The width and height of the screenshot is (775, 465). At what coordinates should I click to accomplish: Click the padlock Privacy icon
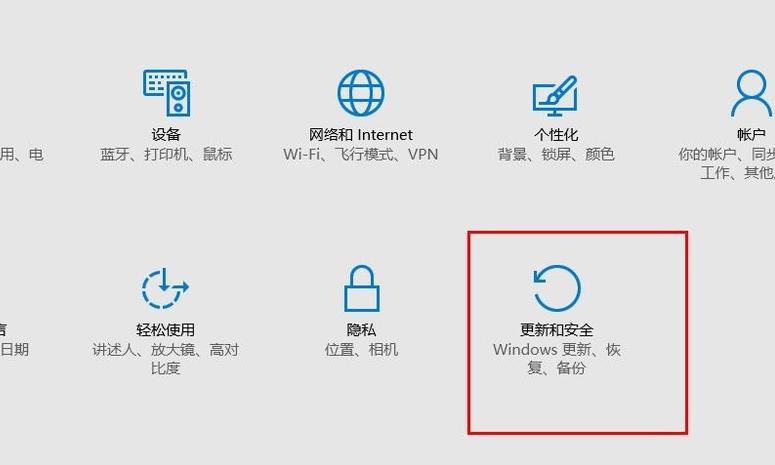[361, 289]
